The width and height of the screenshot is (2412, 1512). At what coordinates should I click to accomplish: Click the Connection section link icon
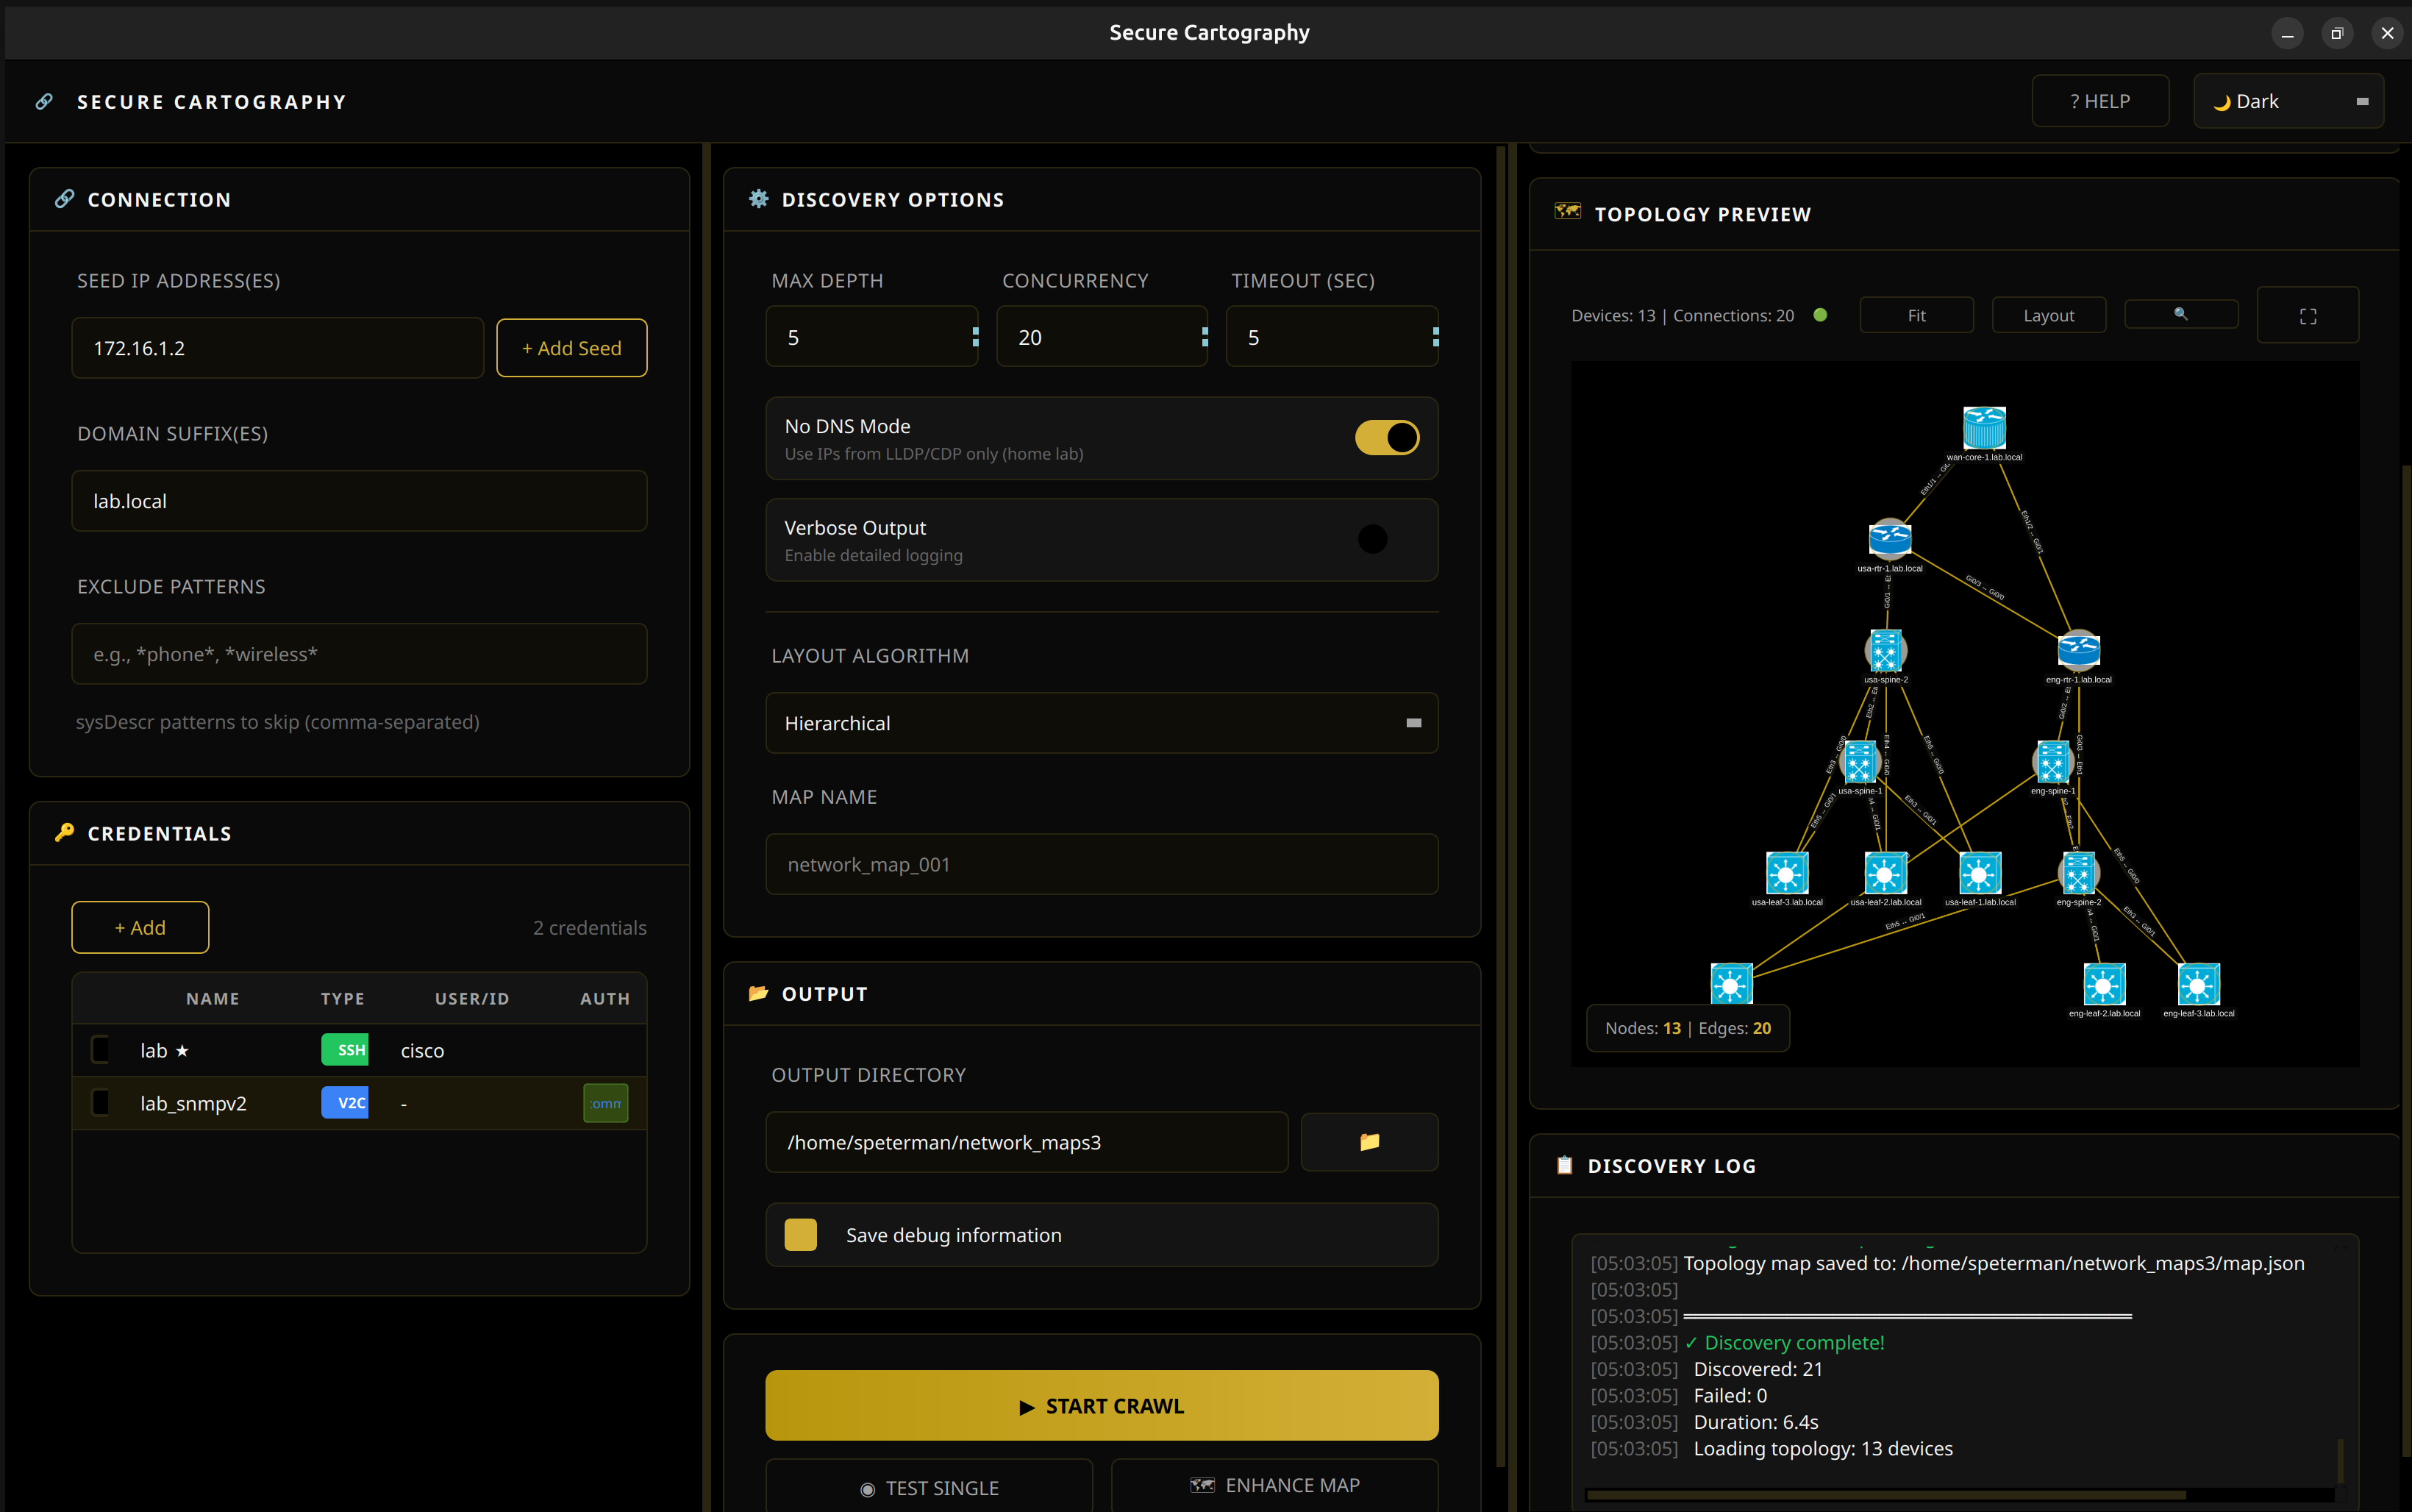[x=64, y=198]
